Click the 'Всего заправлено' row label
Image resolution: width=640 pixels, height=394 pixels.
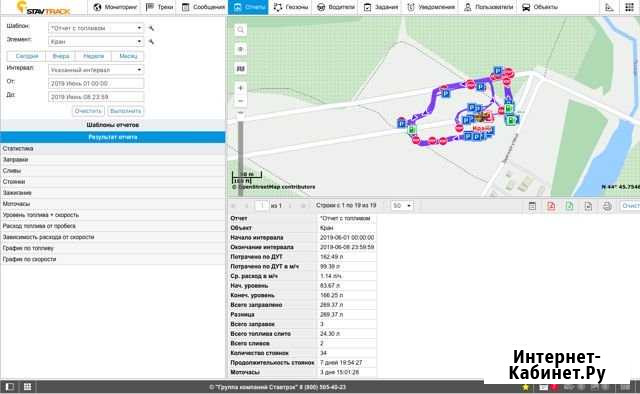[256, 305]
